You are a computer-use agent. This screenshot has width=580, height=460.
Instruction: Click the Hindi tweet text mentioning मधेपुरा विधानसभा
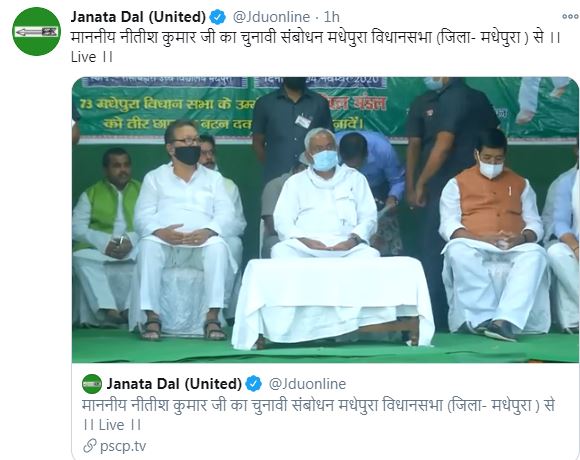(316, 38)
